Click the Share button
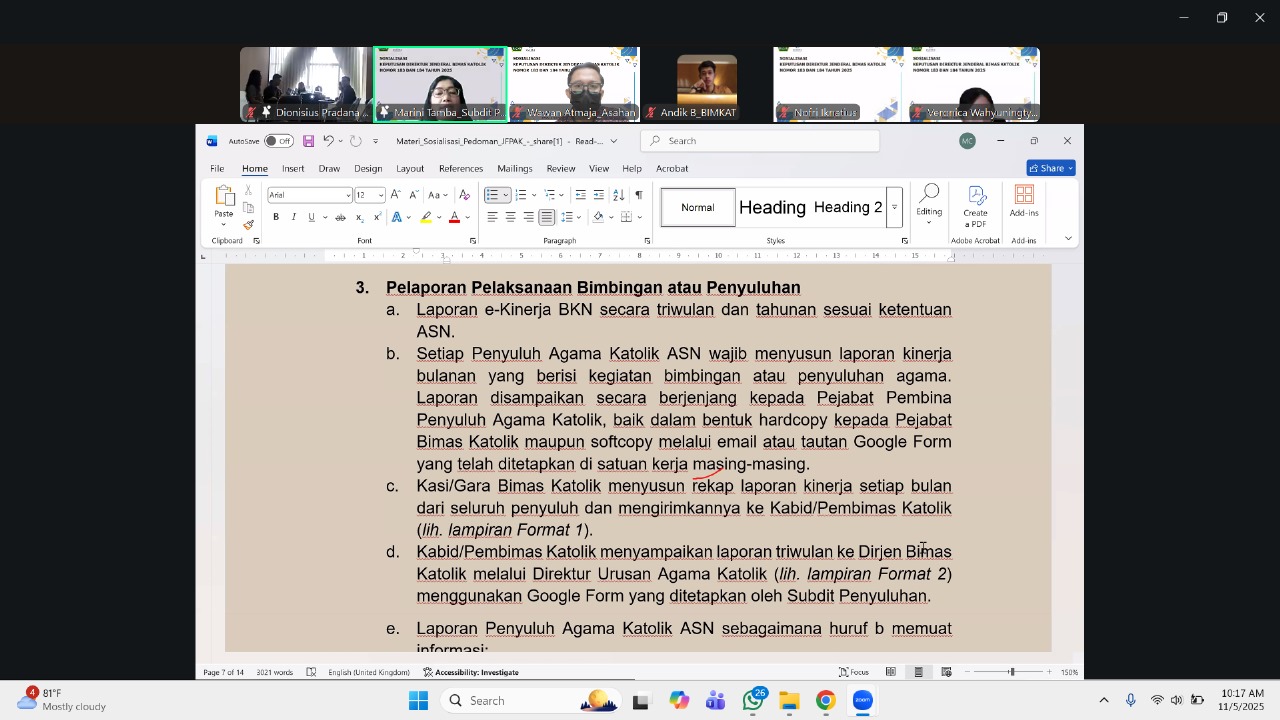 click(1050, 168)
